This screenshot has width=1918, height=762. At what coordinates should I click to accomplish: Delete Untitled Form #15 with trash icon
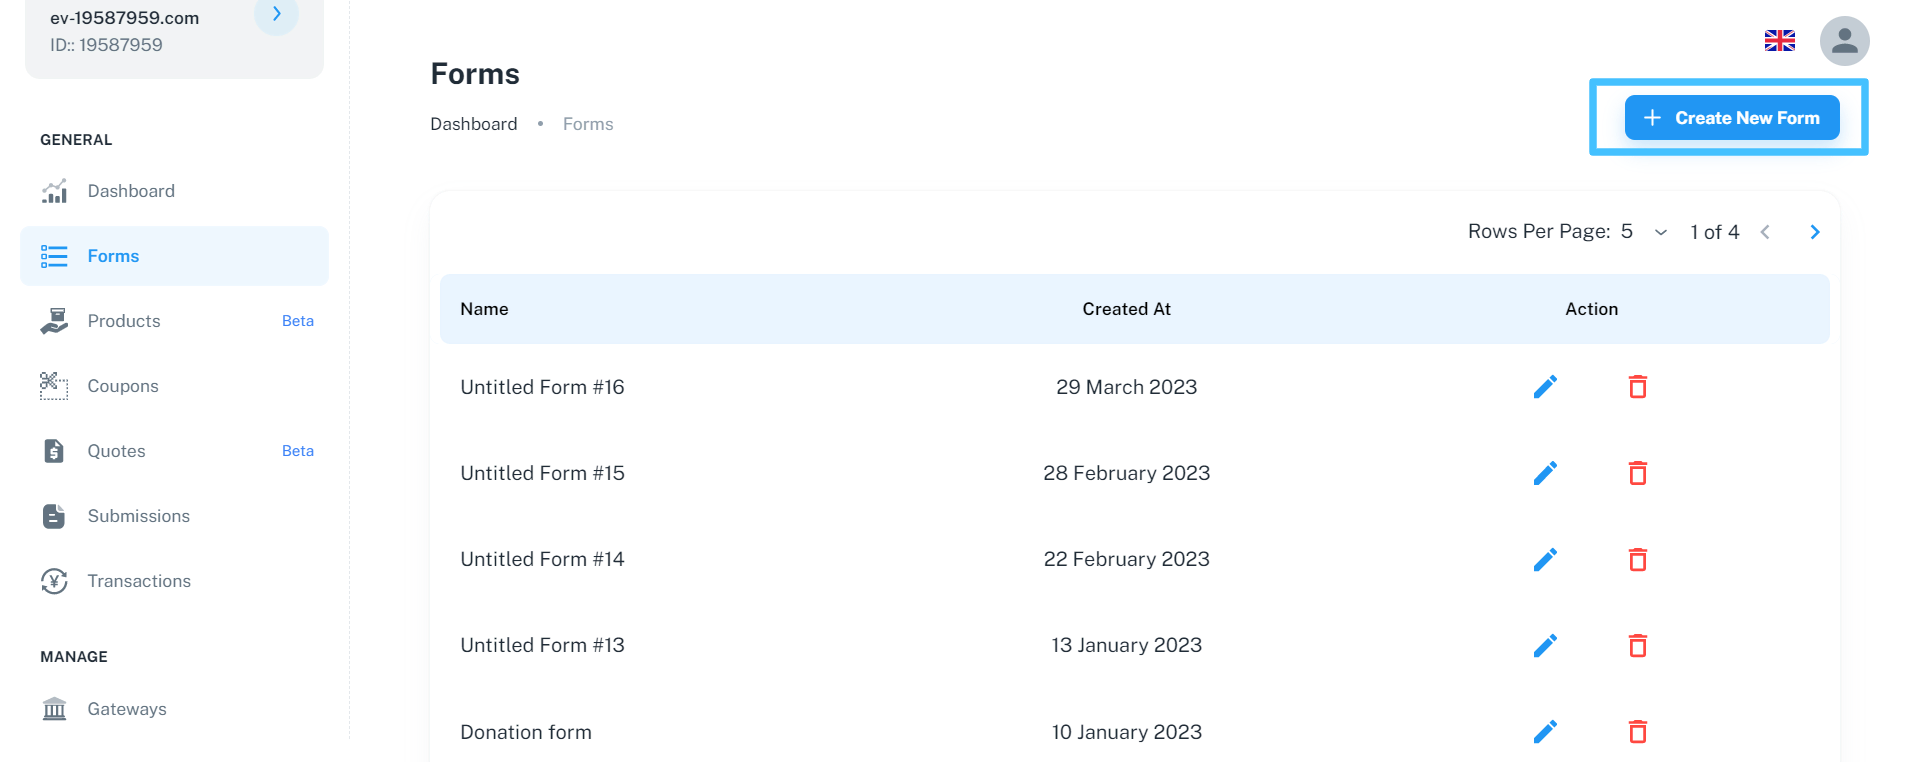1637,473
